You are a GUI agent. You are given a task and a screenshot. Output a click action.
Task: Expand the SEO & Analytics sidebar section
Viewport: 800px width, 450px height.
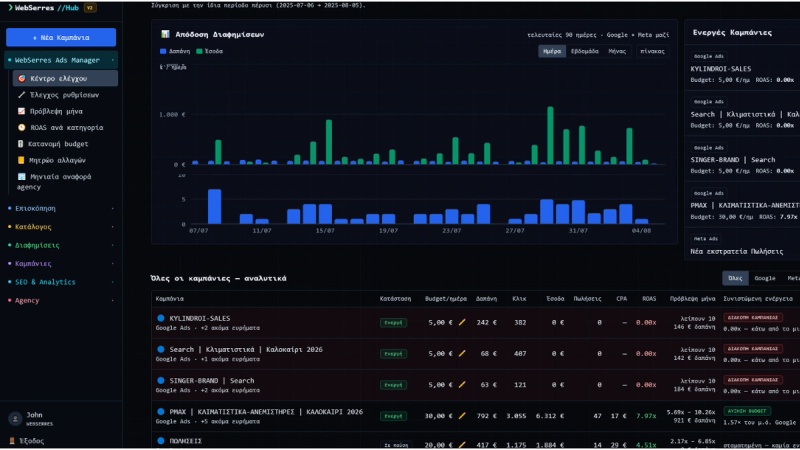click(x=61, y=282)
